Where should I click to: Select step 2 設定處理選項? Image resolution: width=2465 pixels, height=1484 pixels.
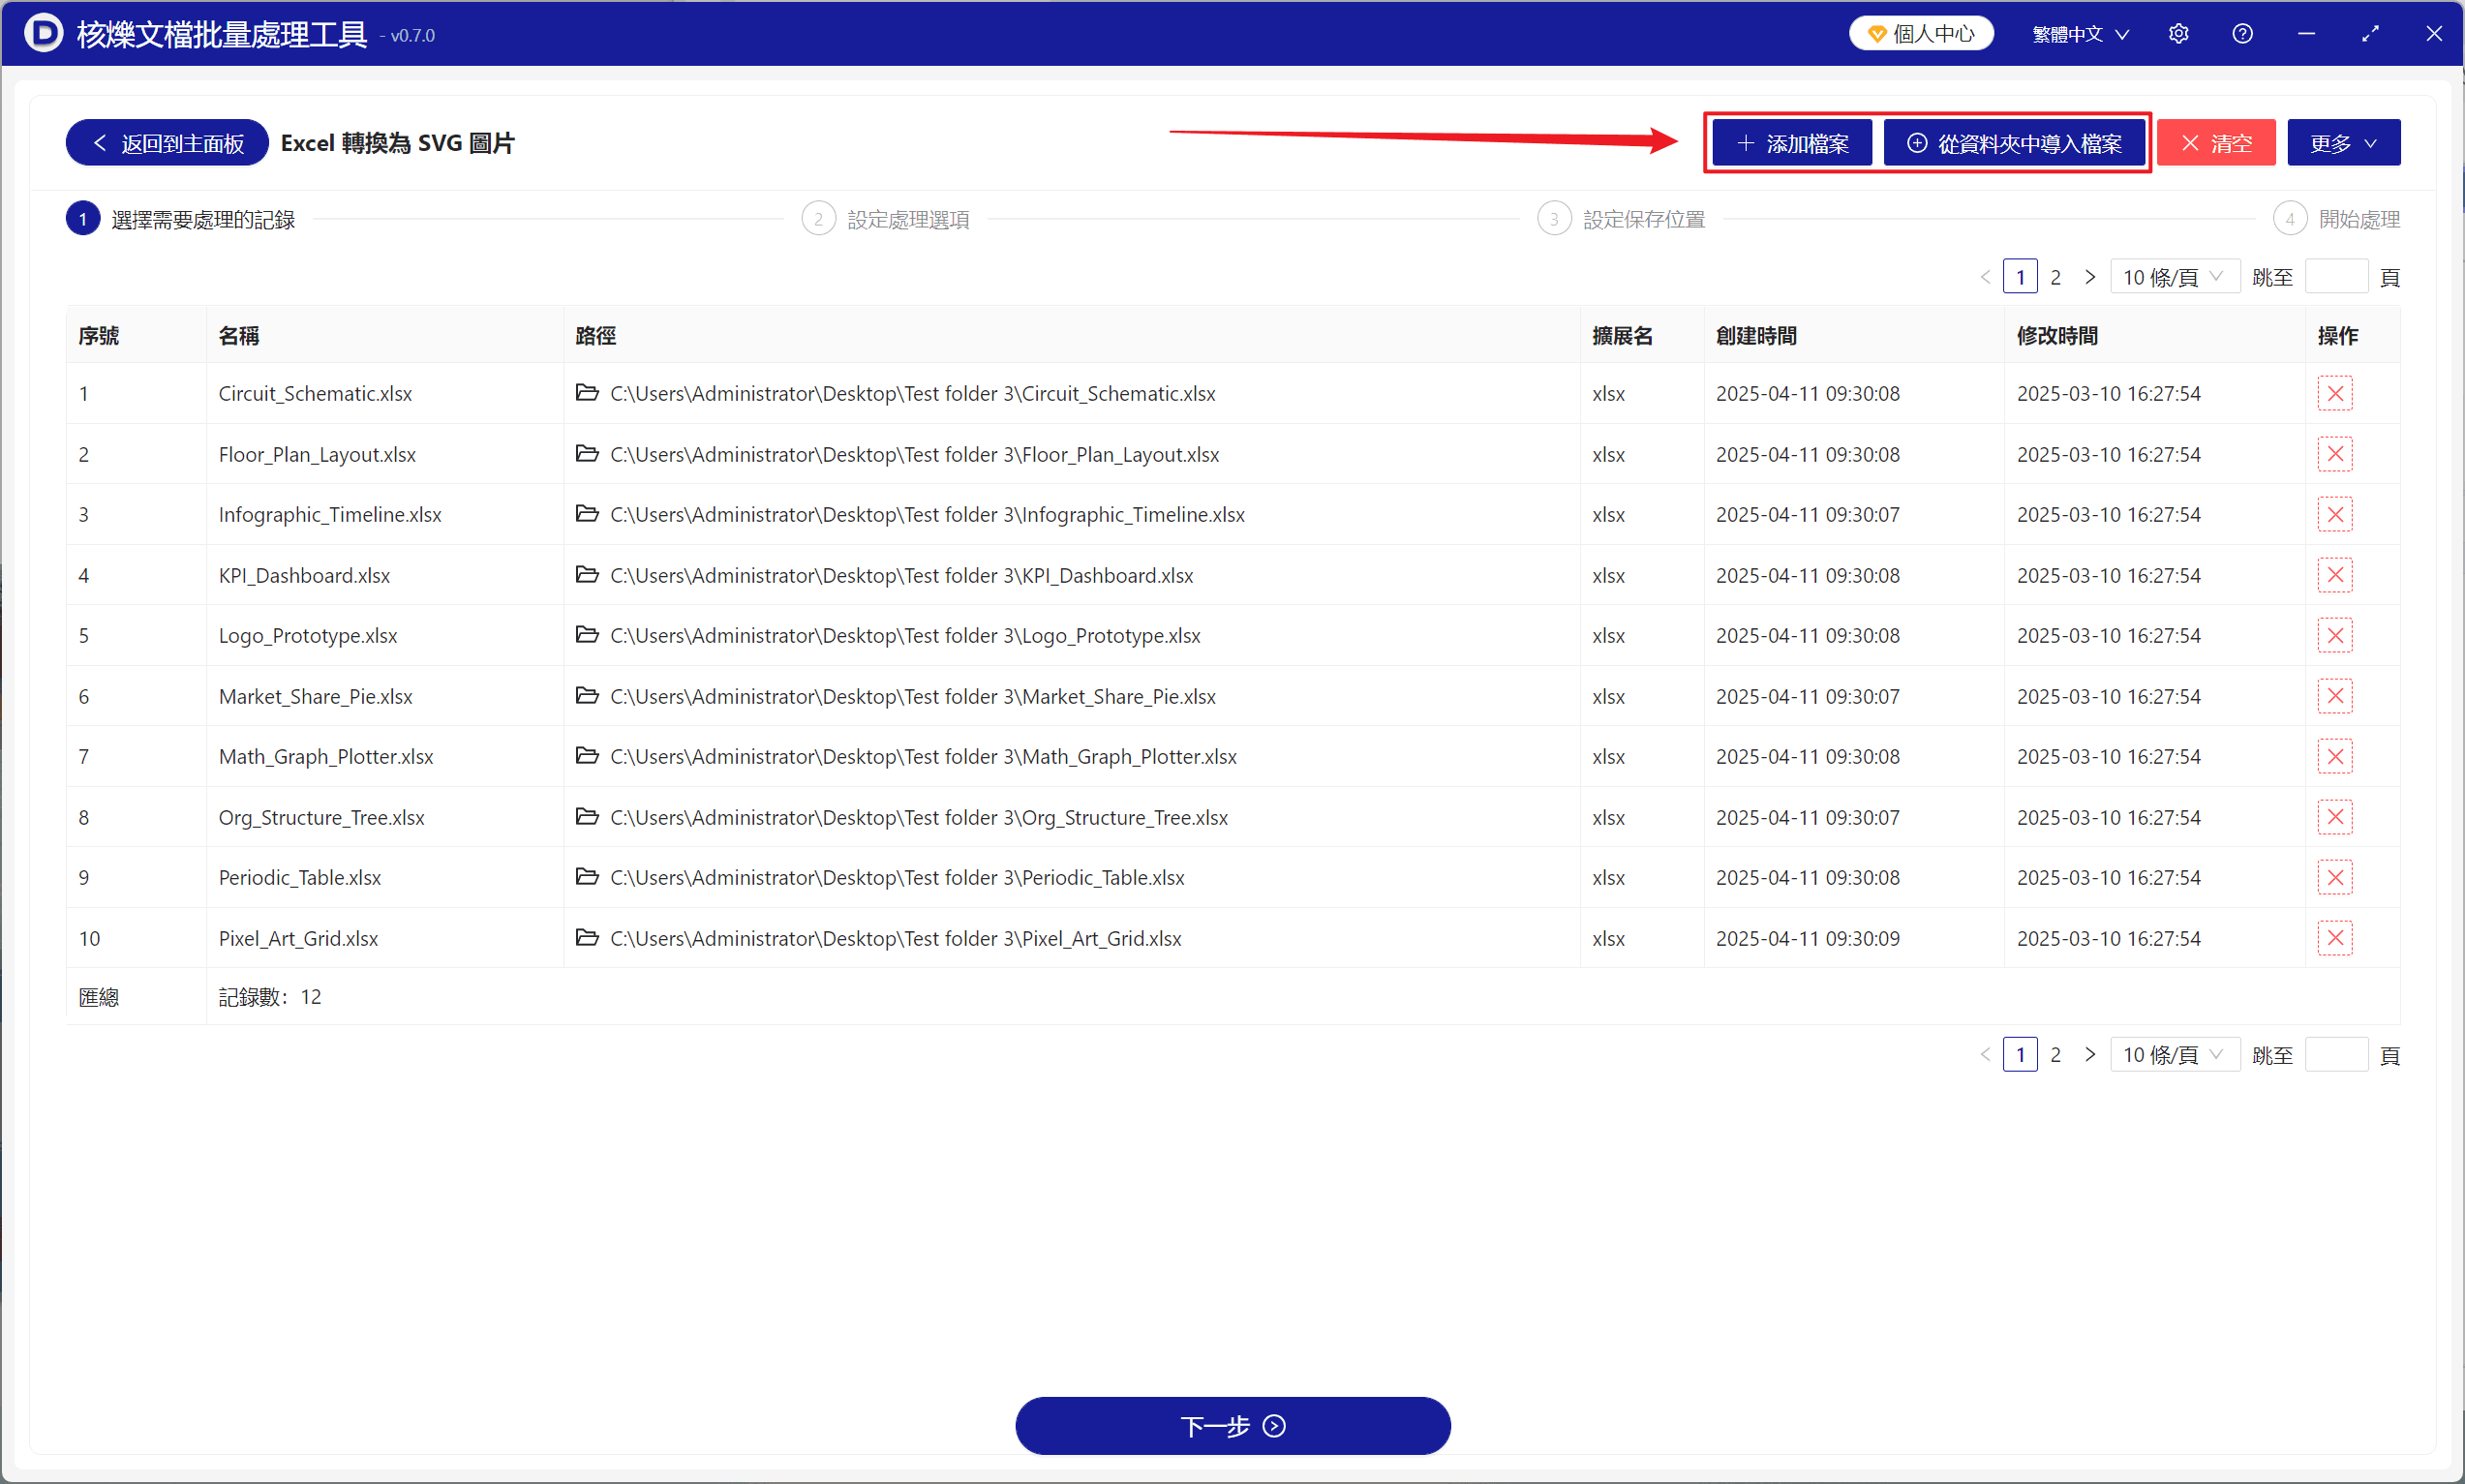885,219
